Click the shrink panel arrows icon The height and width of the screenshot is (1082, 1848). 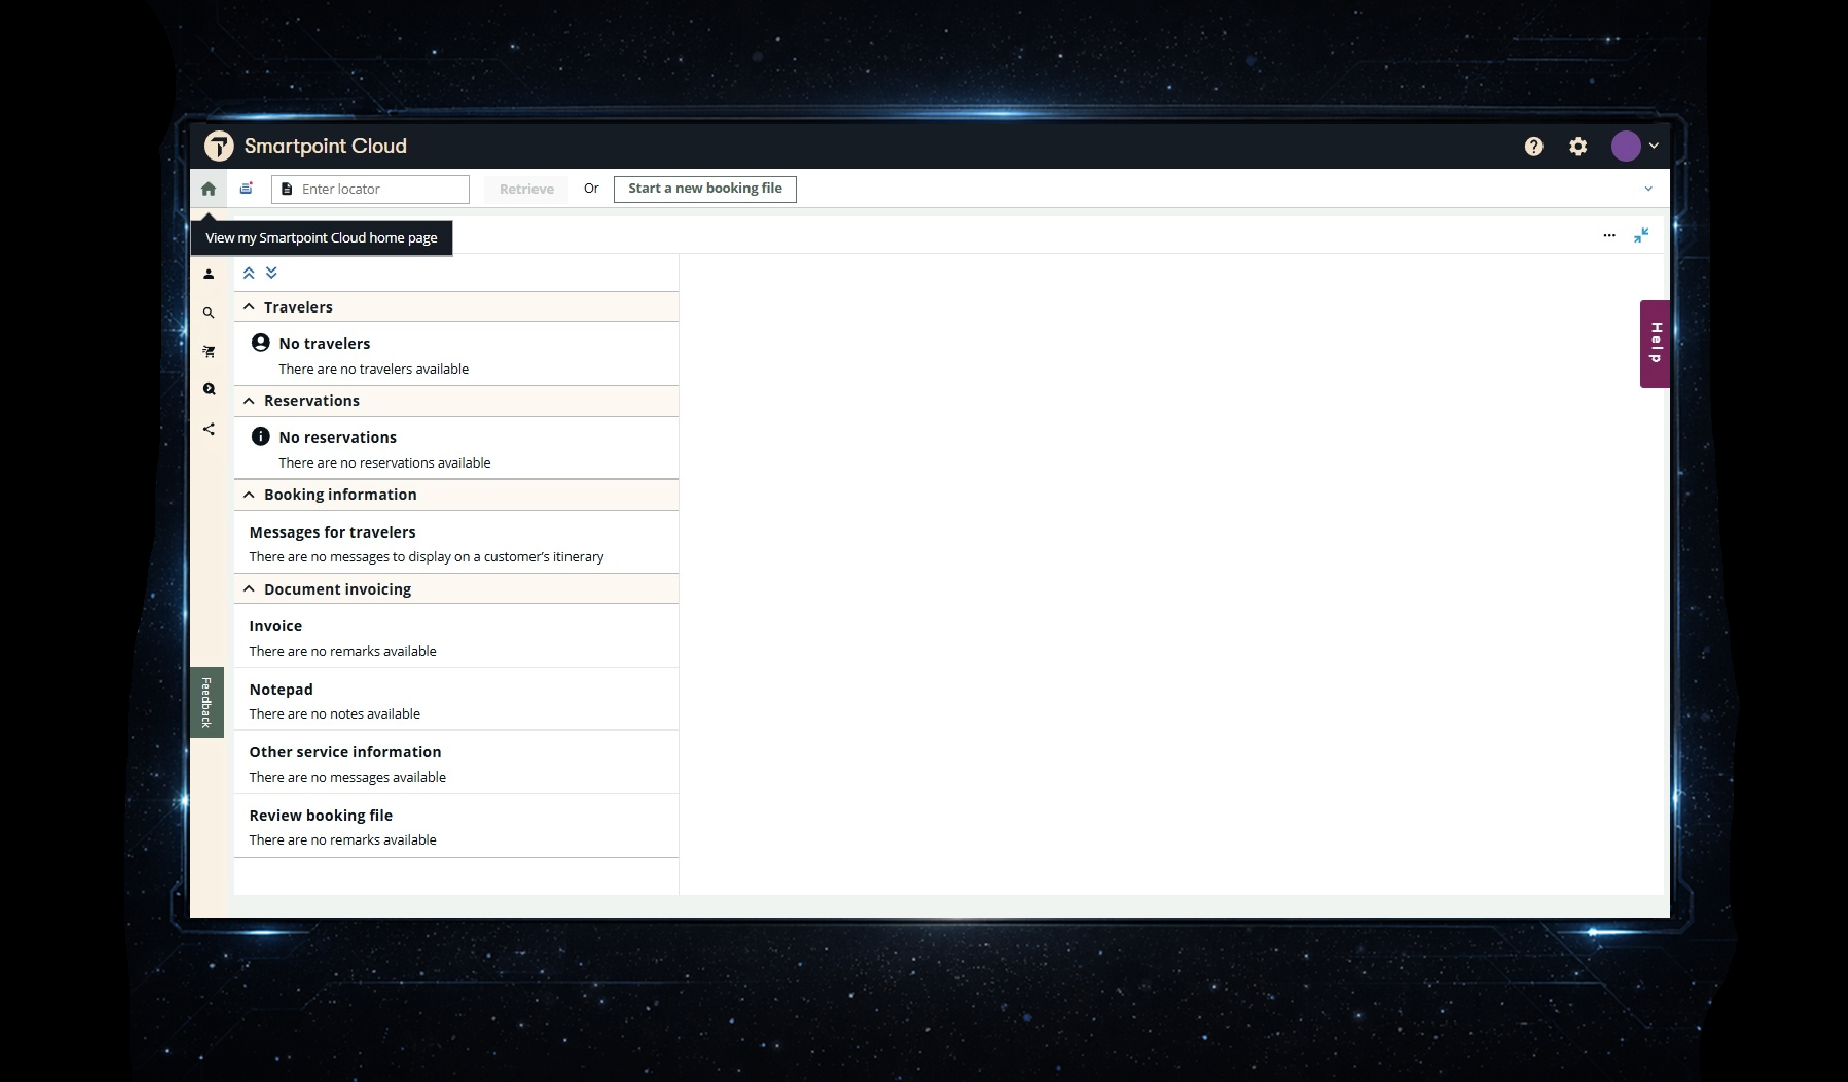click(x=1641, y=235)
